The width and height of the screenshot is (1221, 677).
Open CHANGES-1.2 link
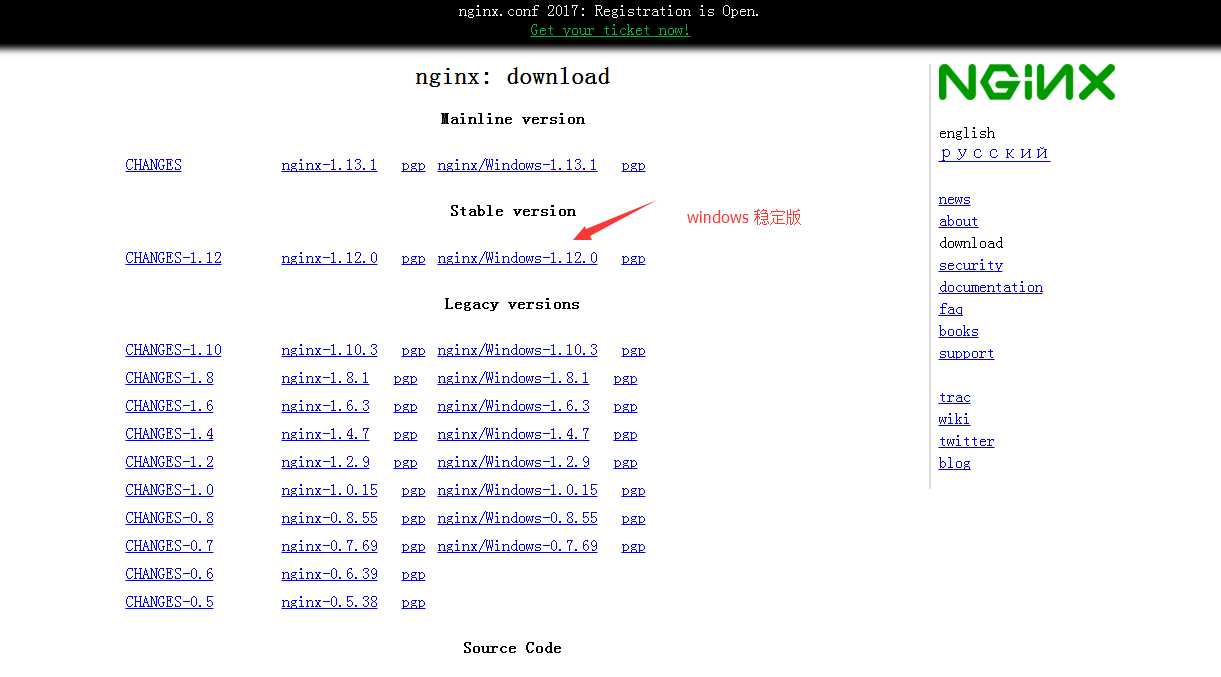tap(169, 462)
